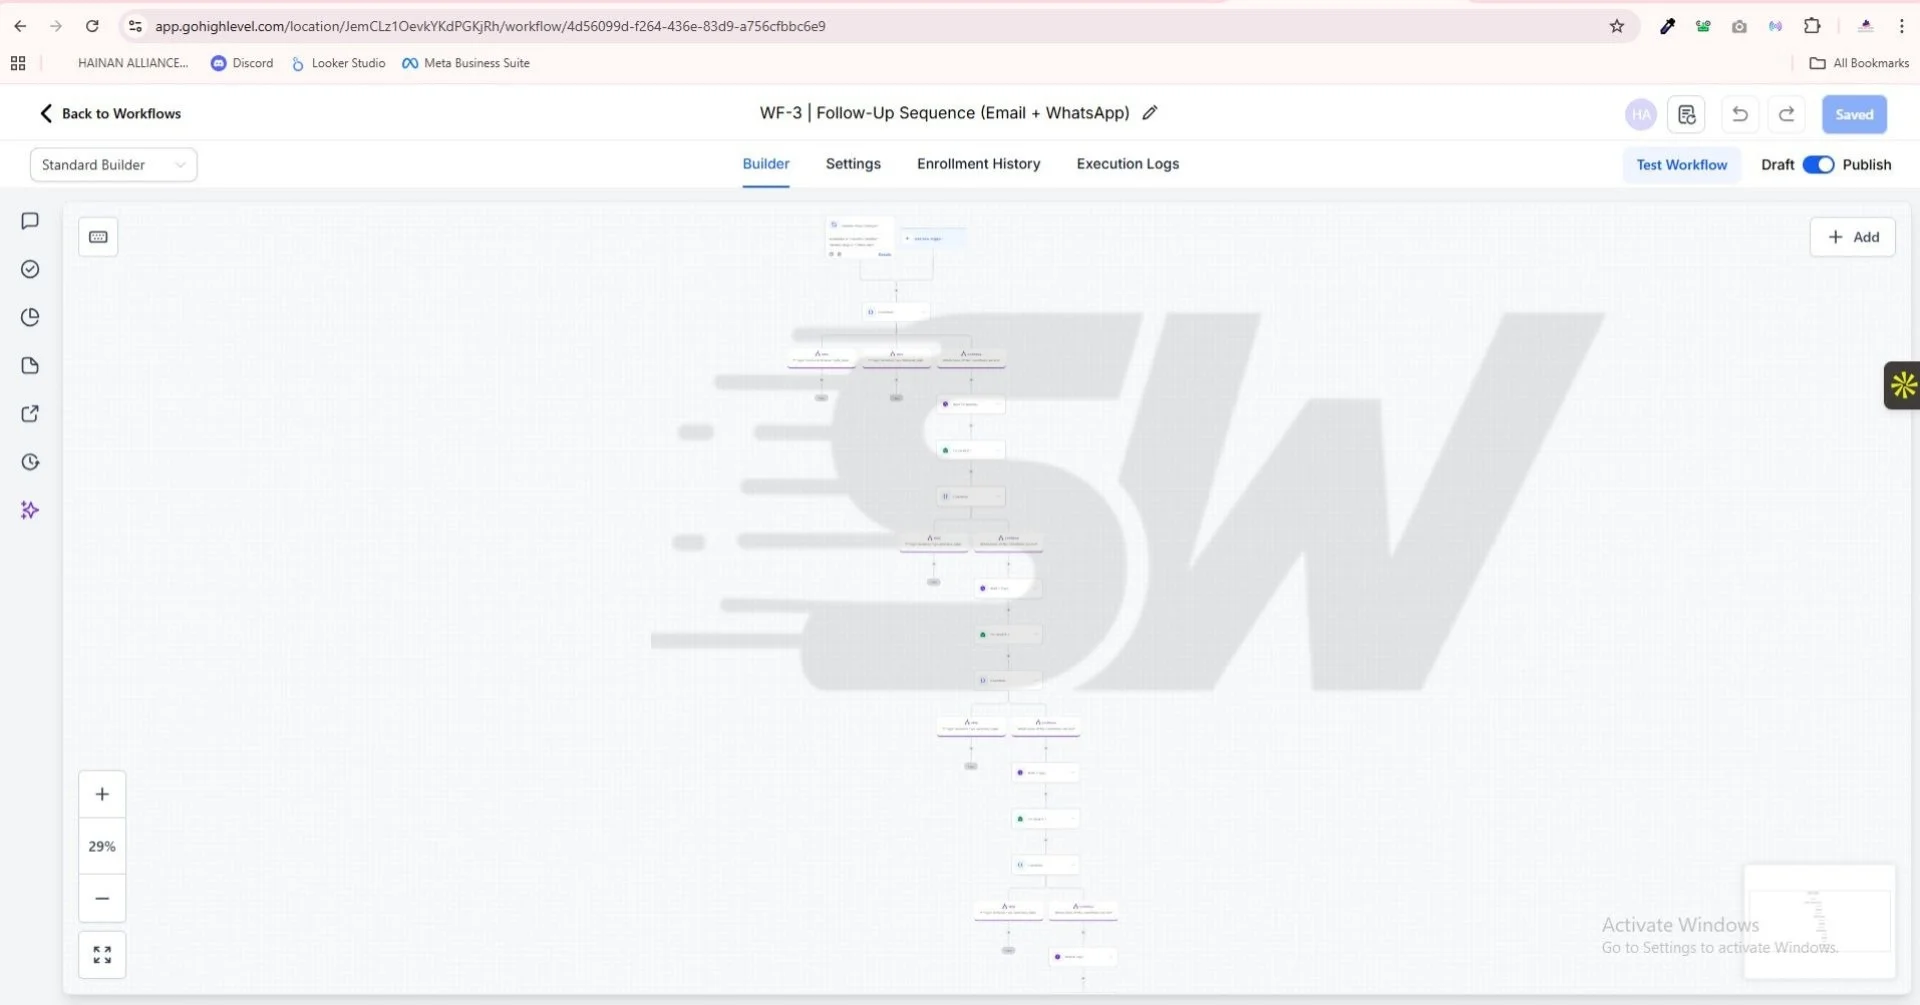
Task: Click the checkmark circle sidebar icon
Action: 30,269
